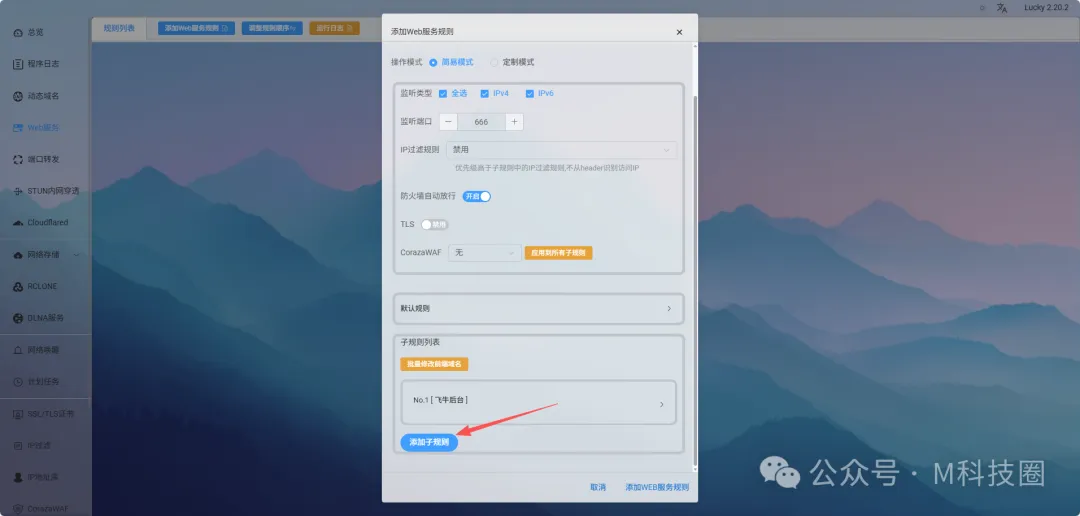Open 网络唤醒 via its bell icon

pyautogui.click(x=19, y=350)
